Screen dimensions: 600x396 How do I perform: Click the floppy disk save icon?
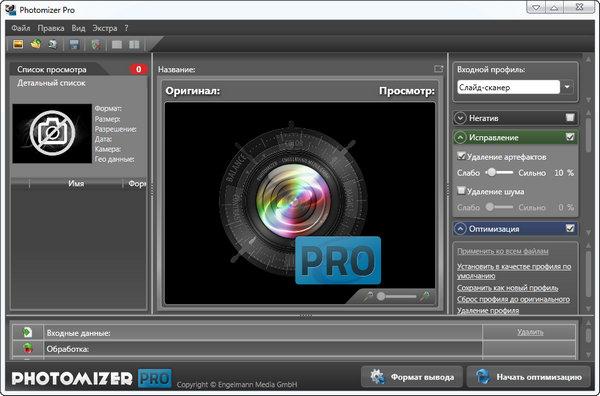(74, 45)
